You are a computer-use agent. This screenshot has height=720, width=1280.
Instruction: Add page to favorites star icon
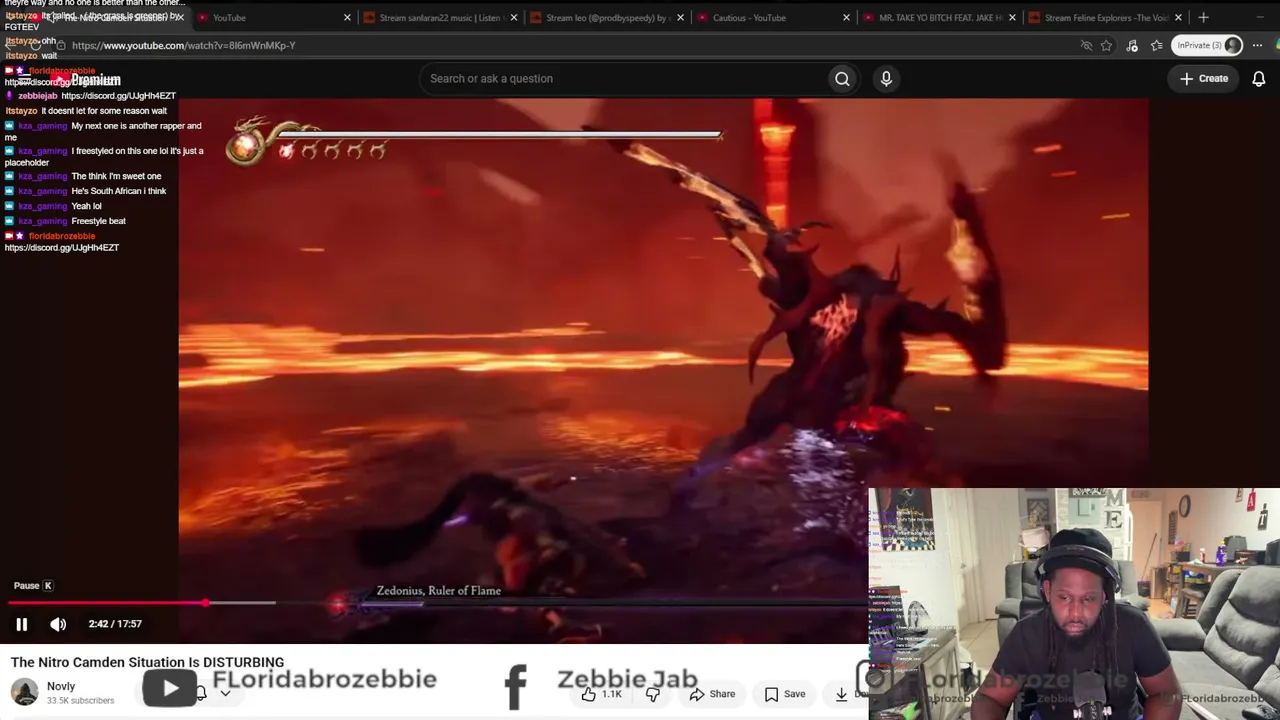tap(1106, 45)
